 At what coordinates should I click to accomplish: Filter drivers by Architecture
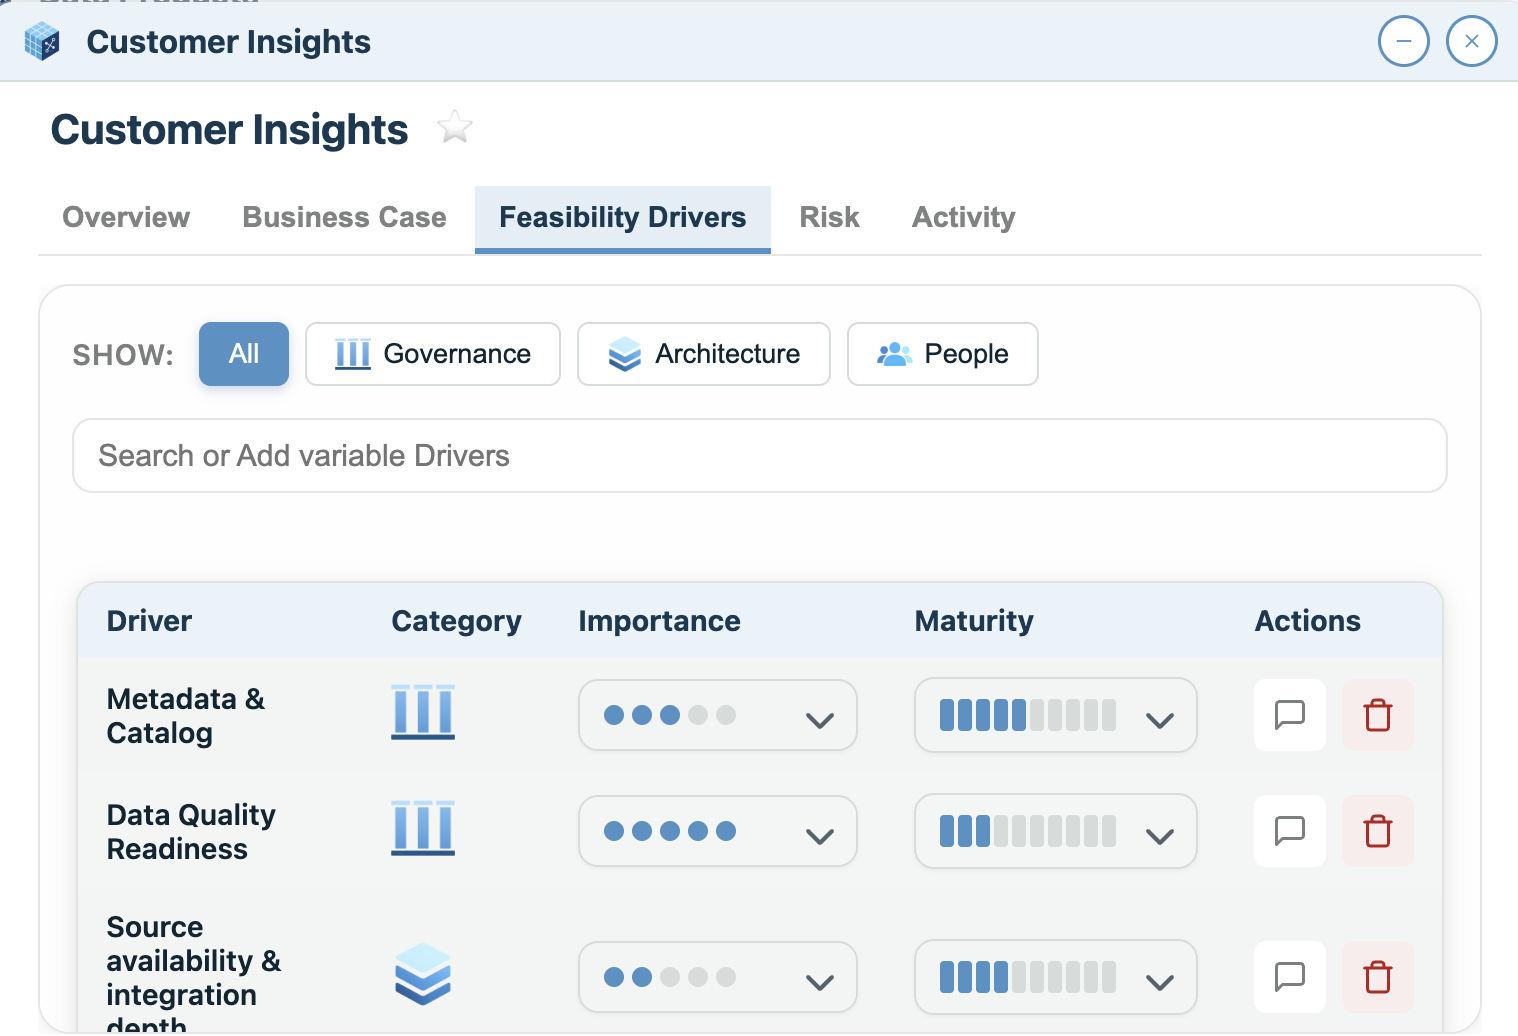(703, 354)
